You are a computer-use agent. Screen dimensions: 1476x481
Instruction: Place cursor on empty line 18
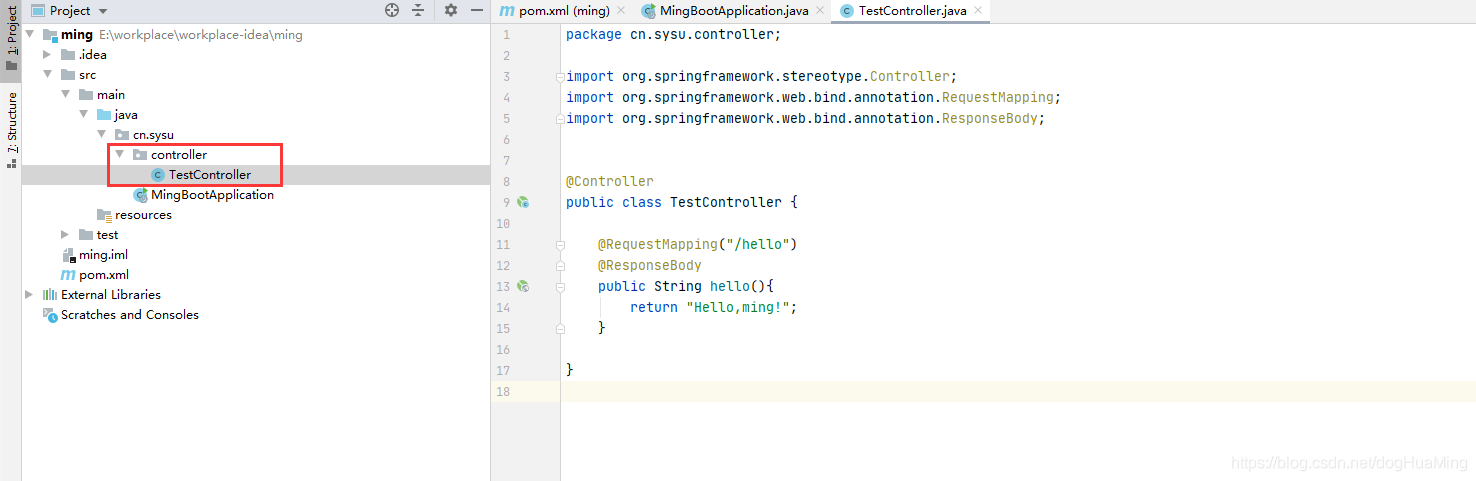[x=1018, y=391]
